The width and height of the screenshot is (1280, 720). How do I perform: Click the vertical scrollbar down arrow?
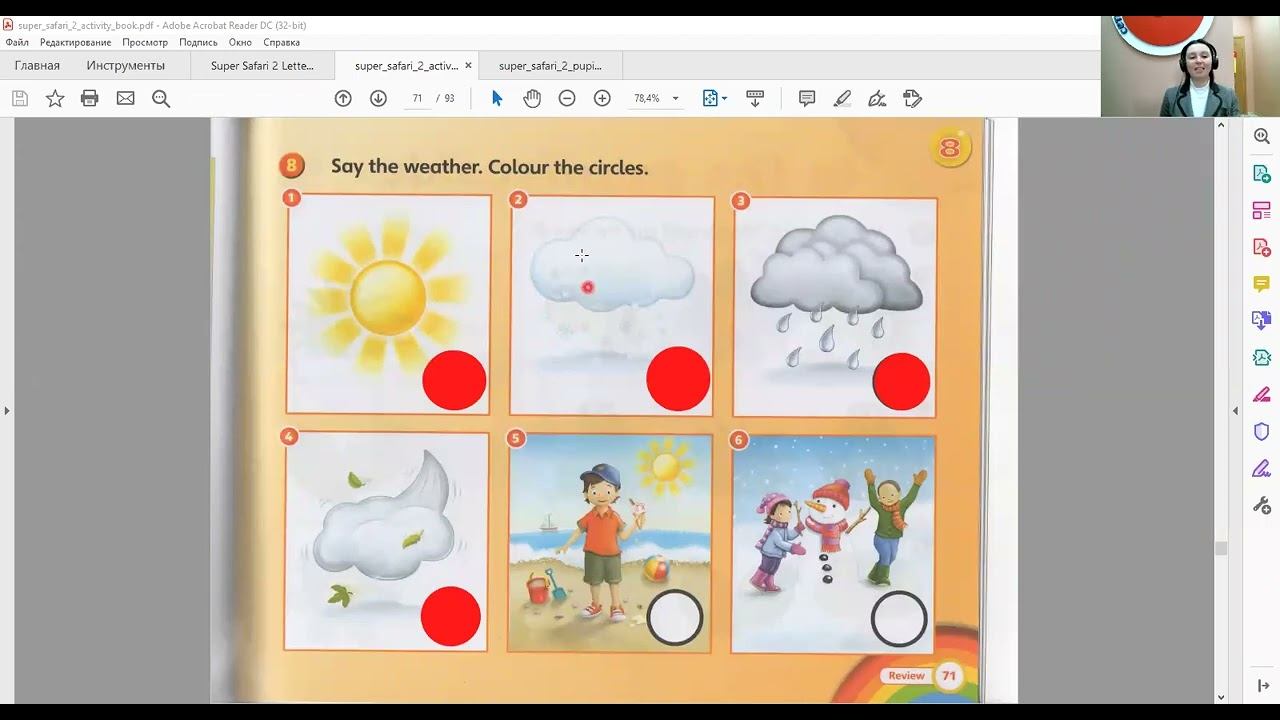tap(1221, 697)
